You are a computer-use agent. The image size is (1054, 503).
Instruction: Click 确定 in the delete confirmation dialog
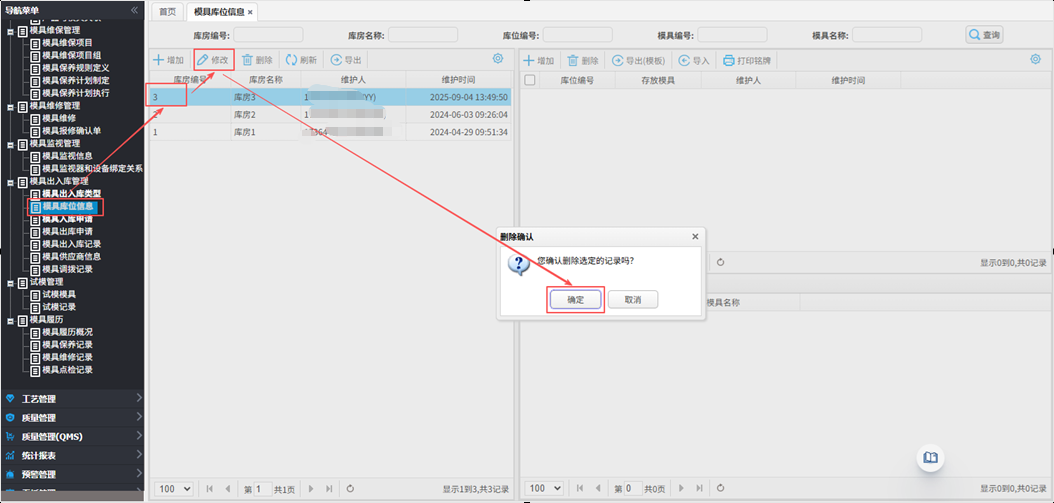pos(575,299)
